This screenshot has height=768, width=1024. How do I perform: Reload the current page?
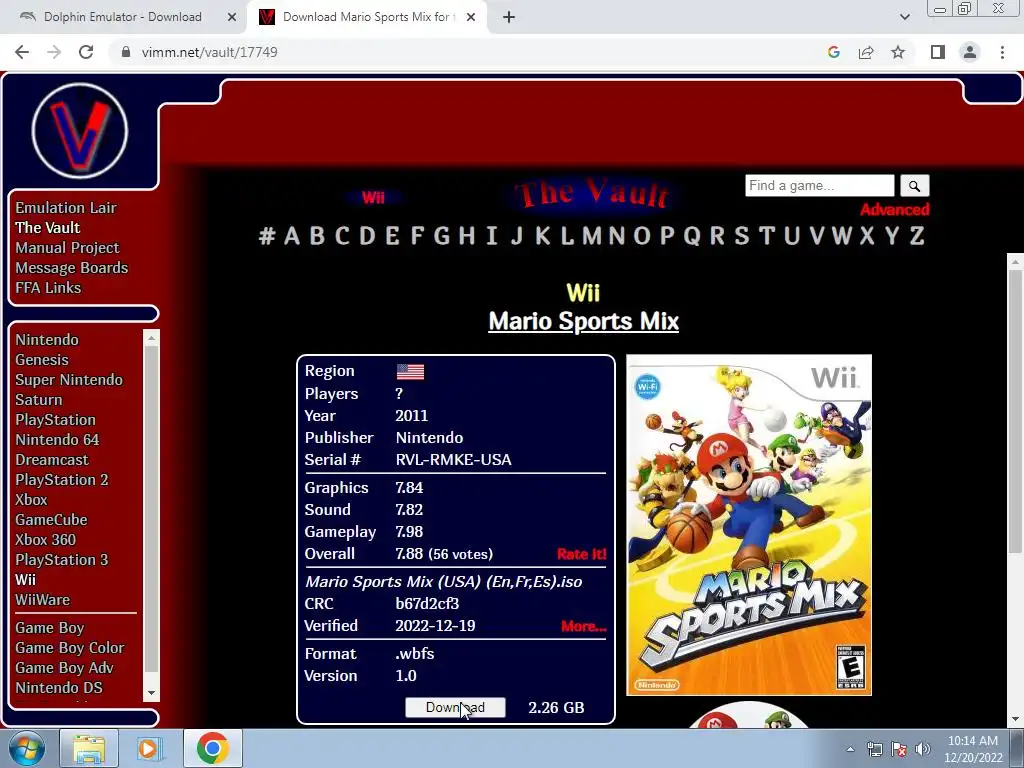tap(86, 52)
